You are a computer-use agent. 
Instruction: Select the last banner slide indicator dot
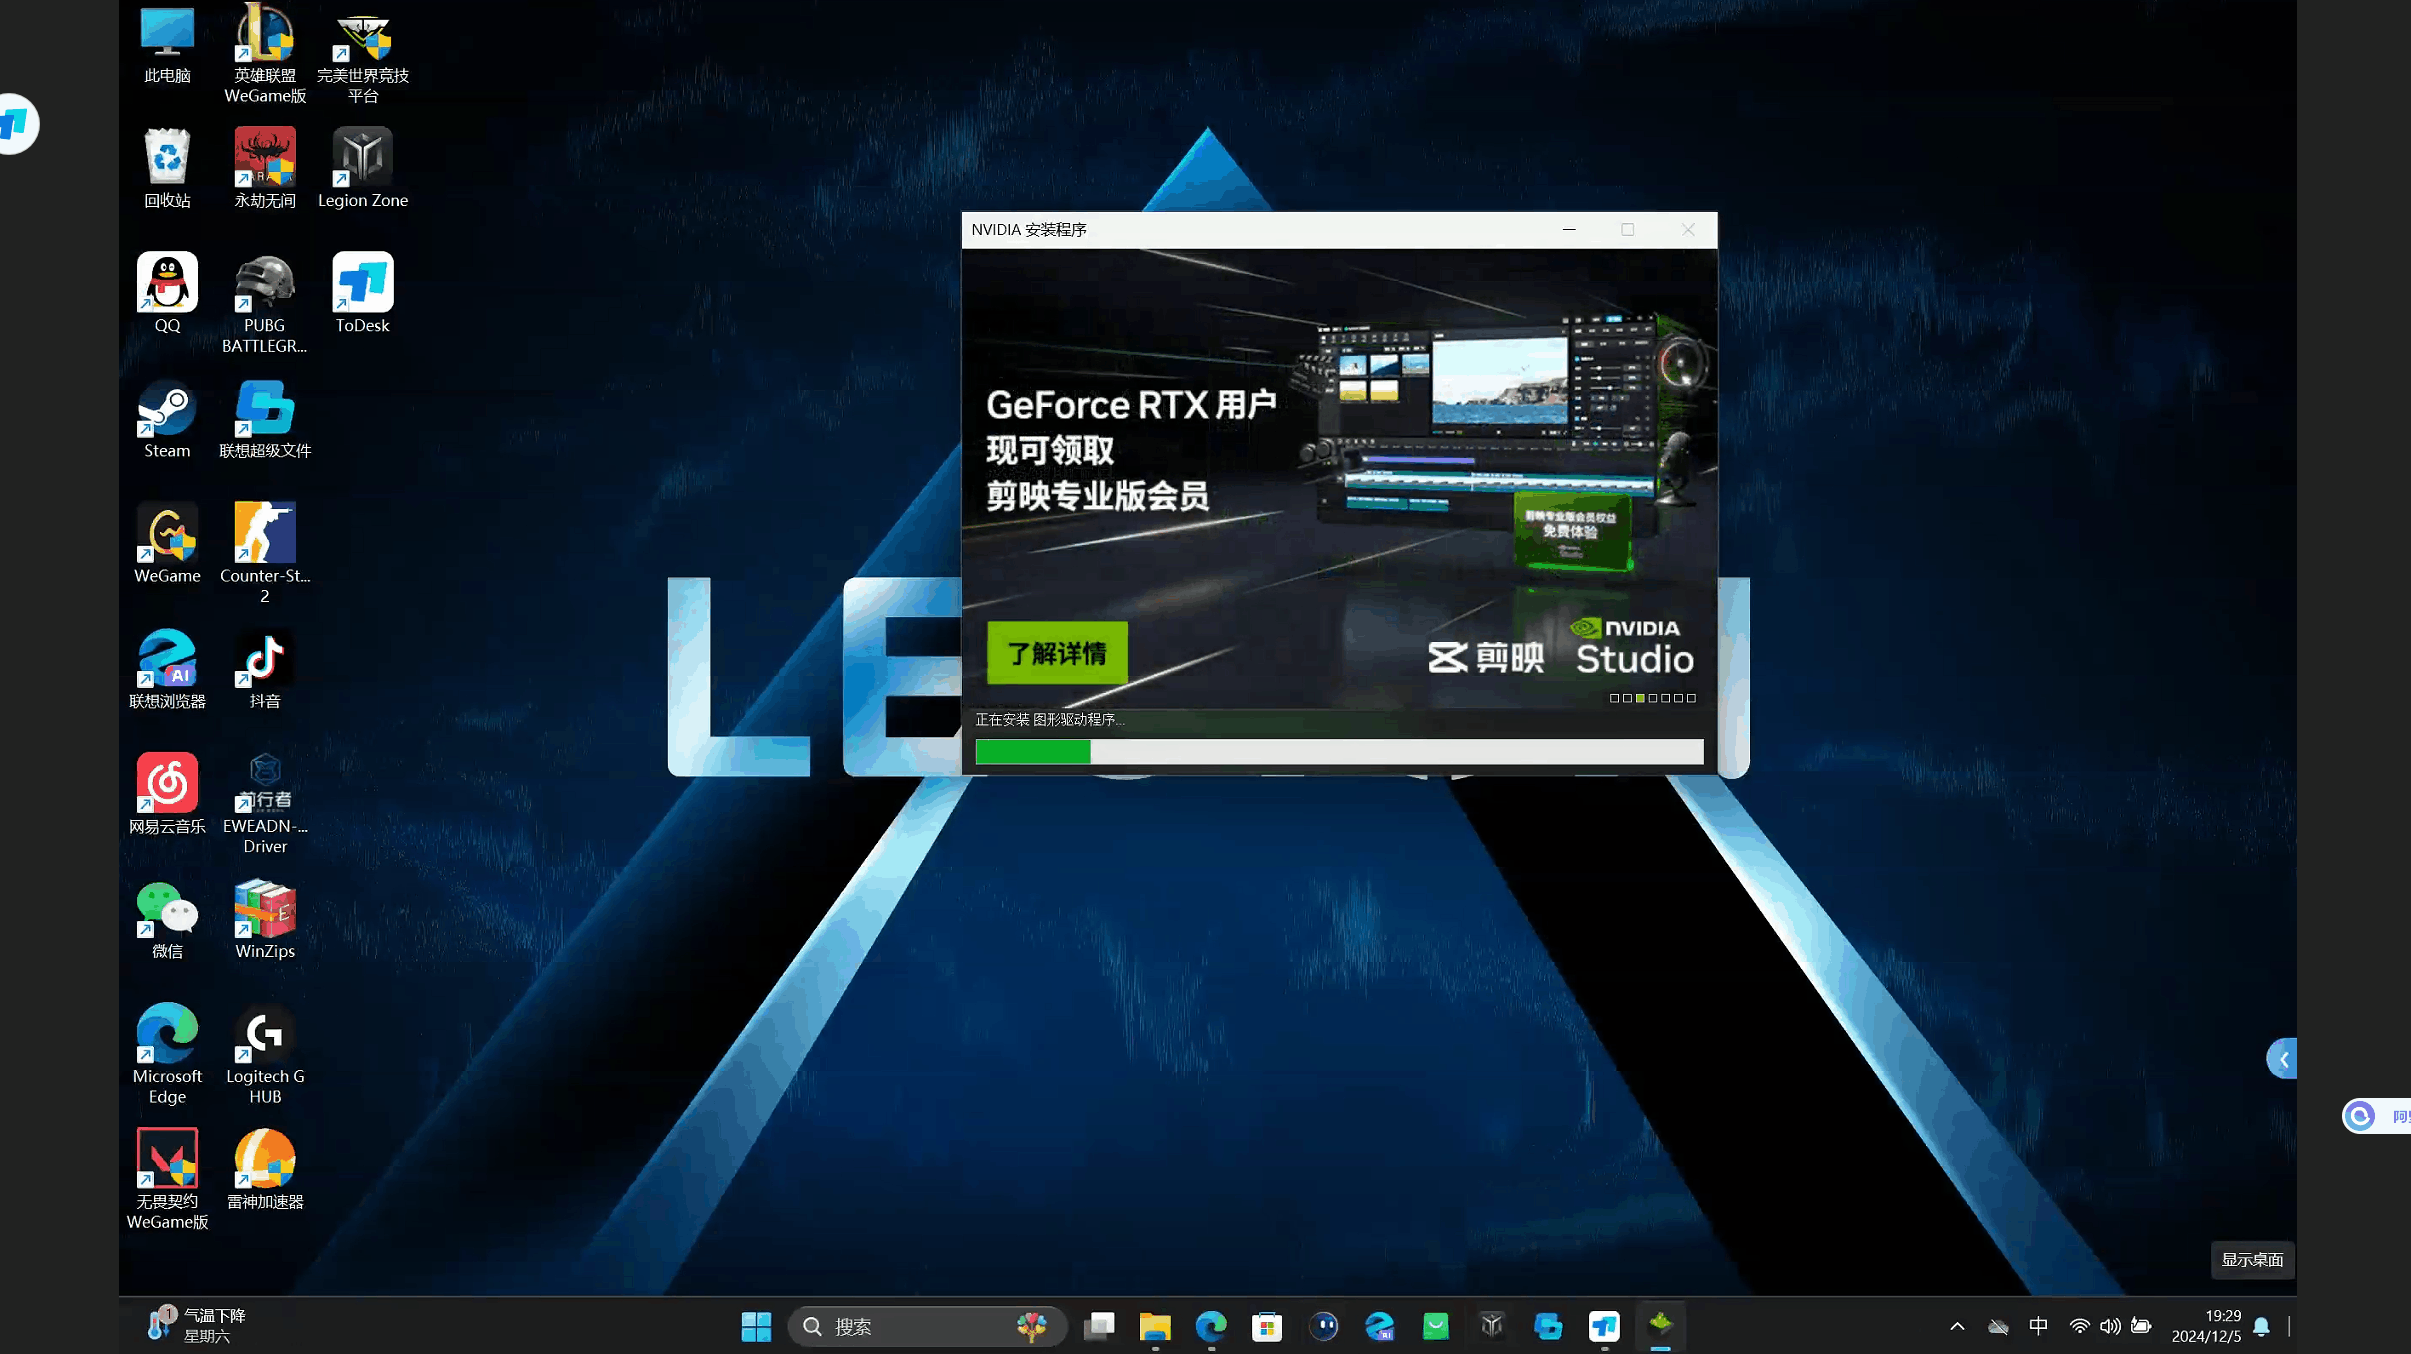pos(1692,698)
